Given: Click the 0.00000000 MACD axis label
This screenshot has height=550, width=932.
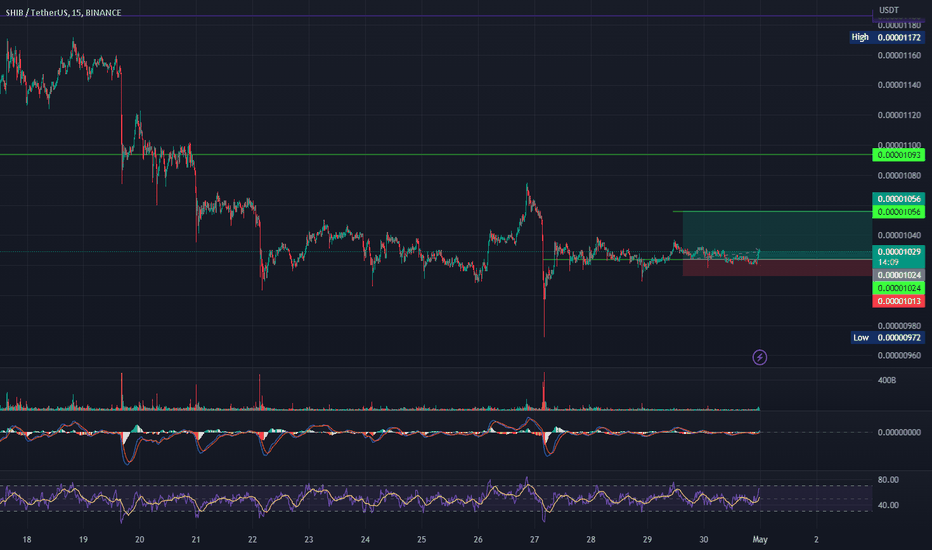Looking at the screenshot, I should [x=899, y=432].
